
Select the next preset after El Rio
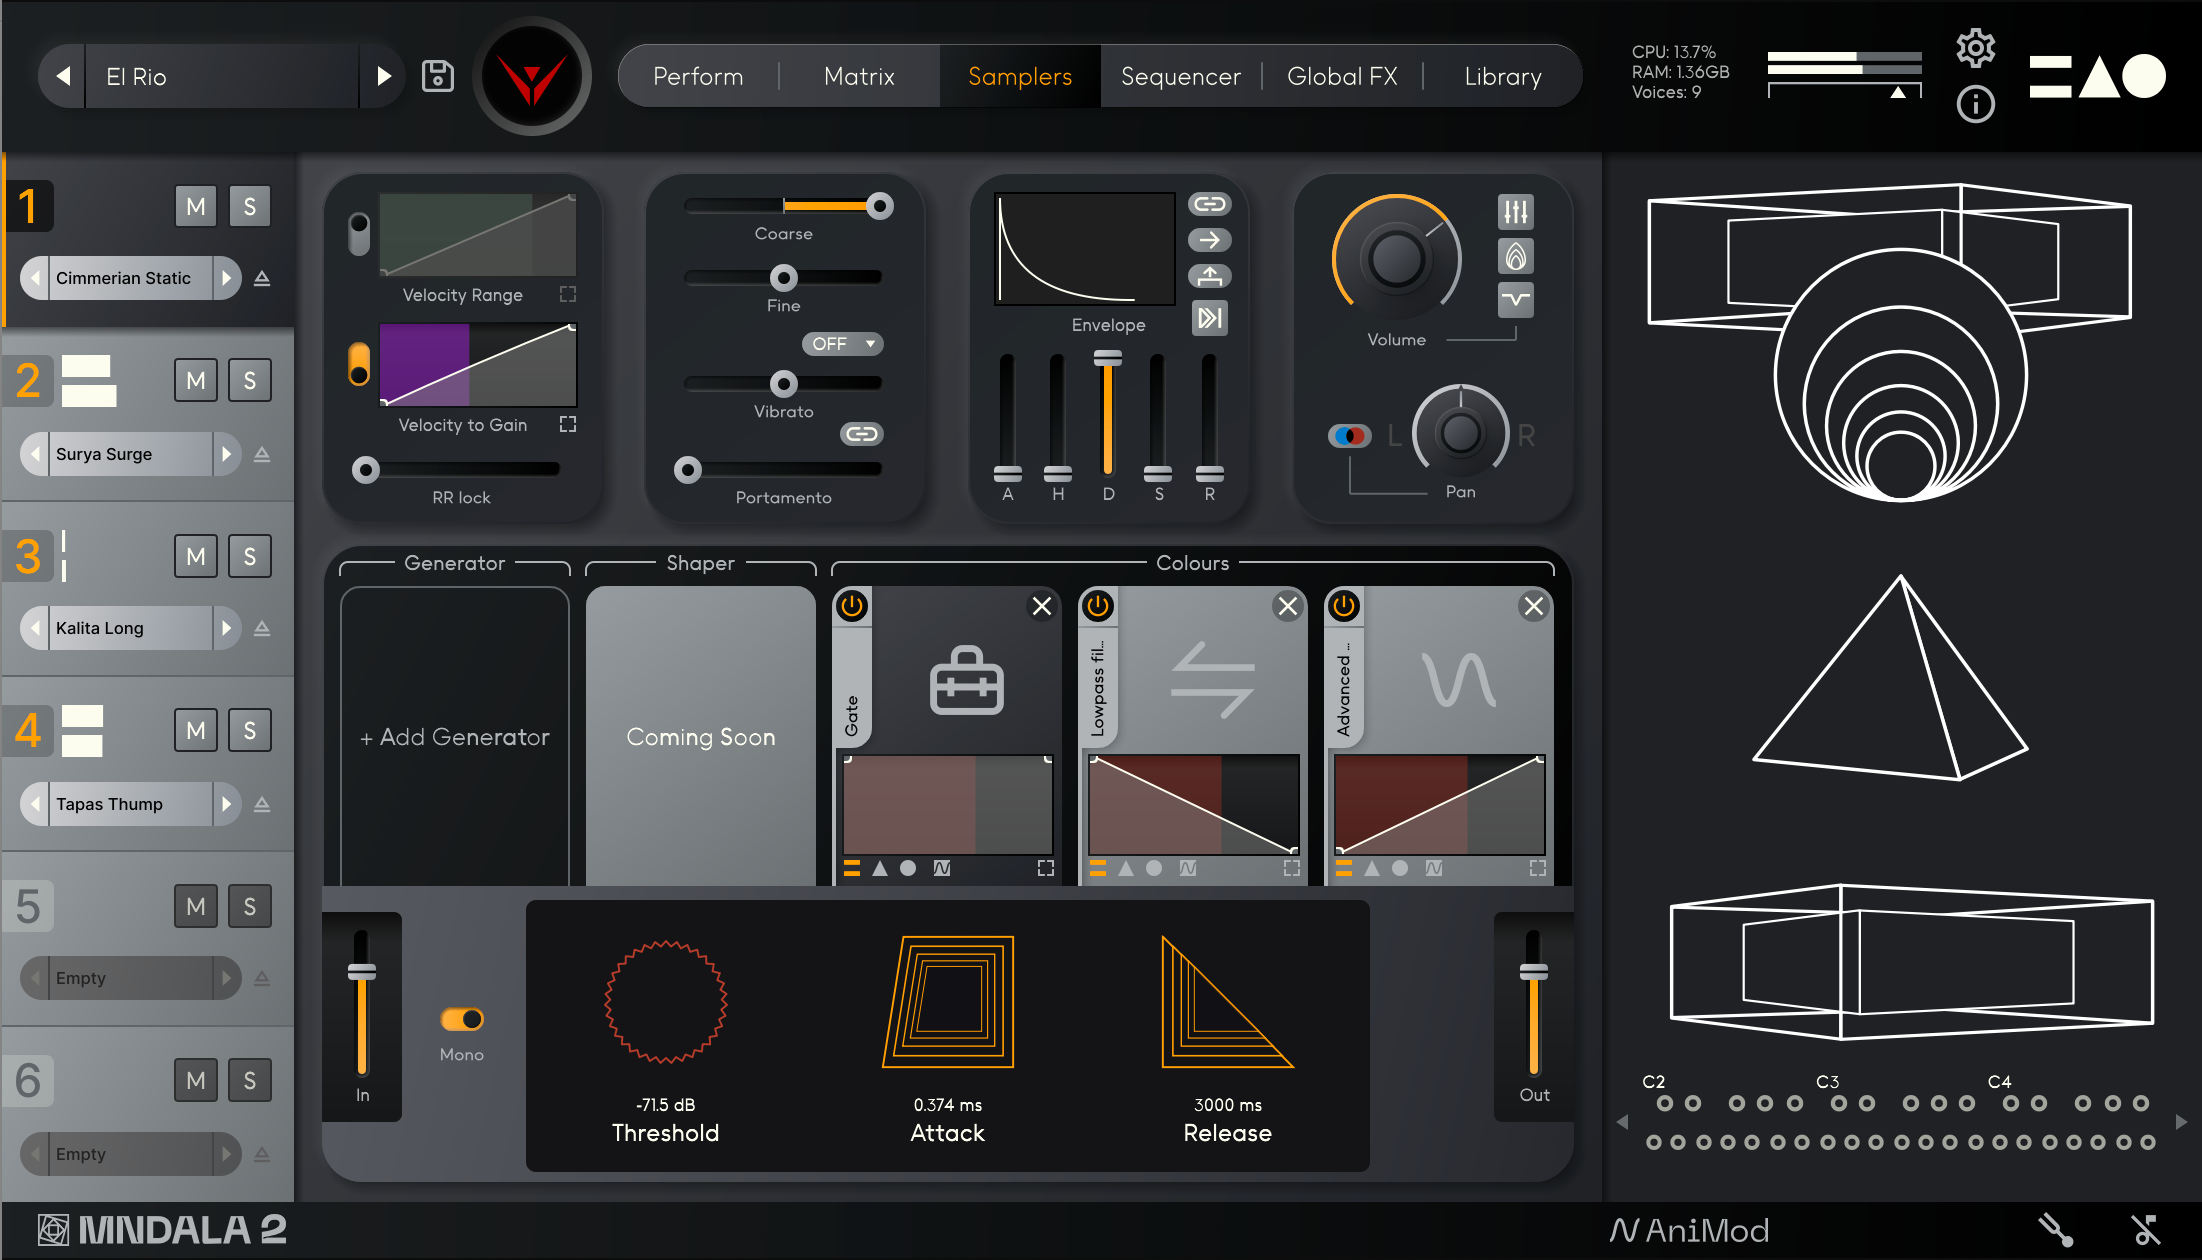pyautogui.click(x=383, y=76)
